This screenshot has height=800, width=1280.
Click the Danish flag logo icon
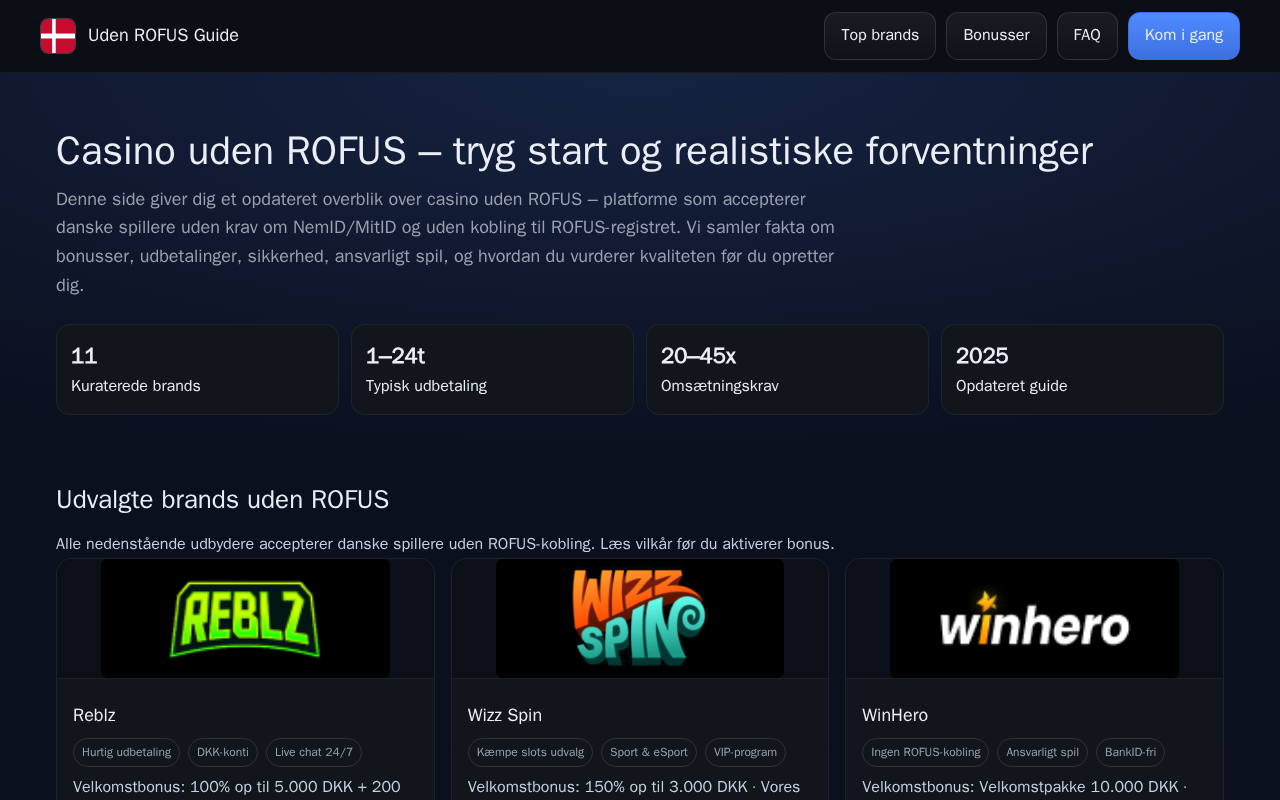58,36
